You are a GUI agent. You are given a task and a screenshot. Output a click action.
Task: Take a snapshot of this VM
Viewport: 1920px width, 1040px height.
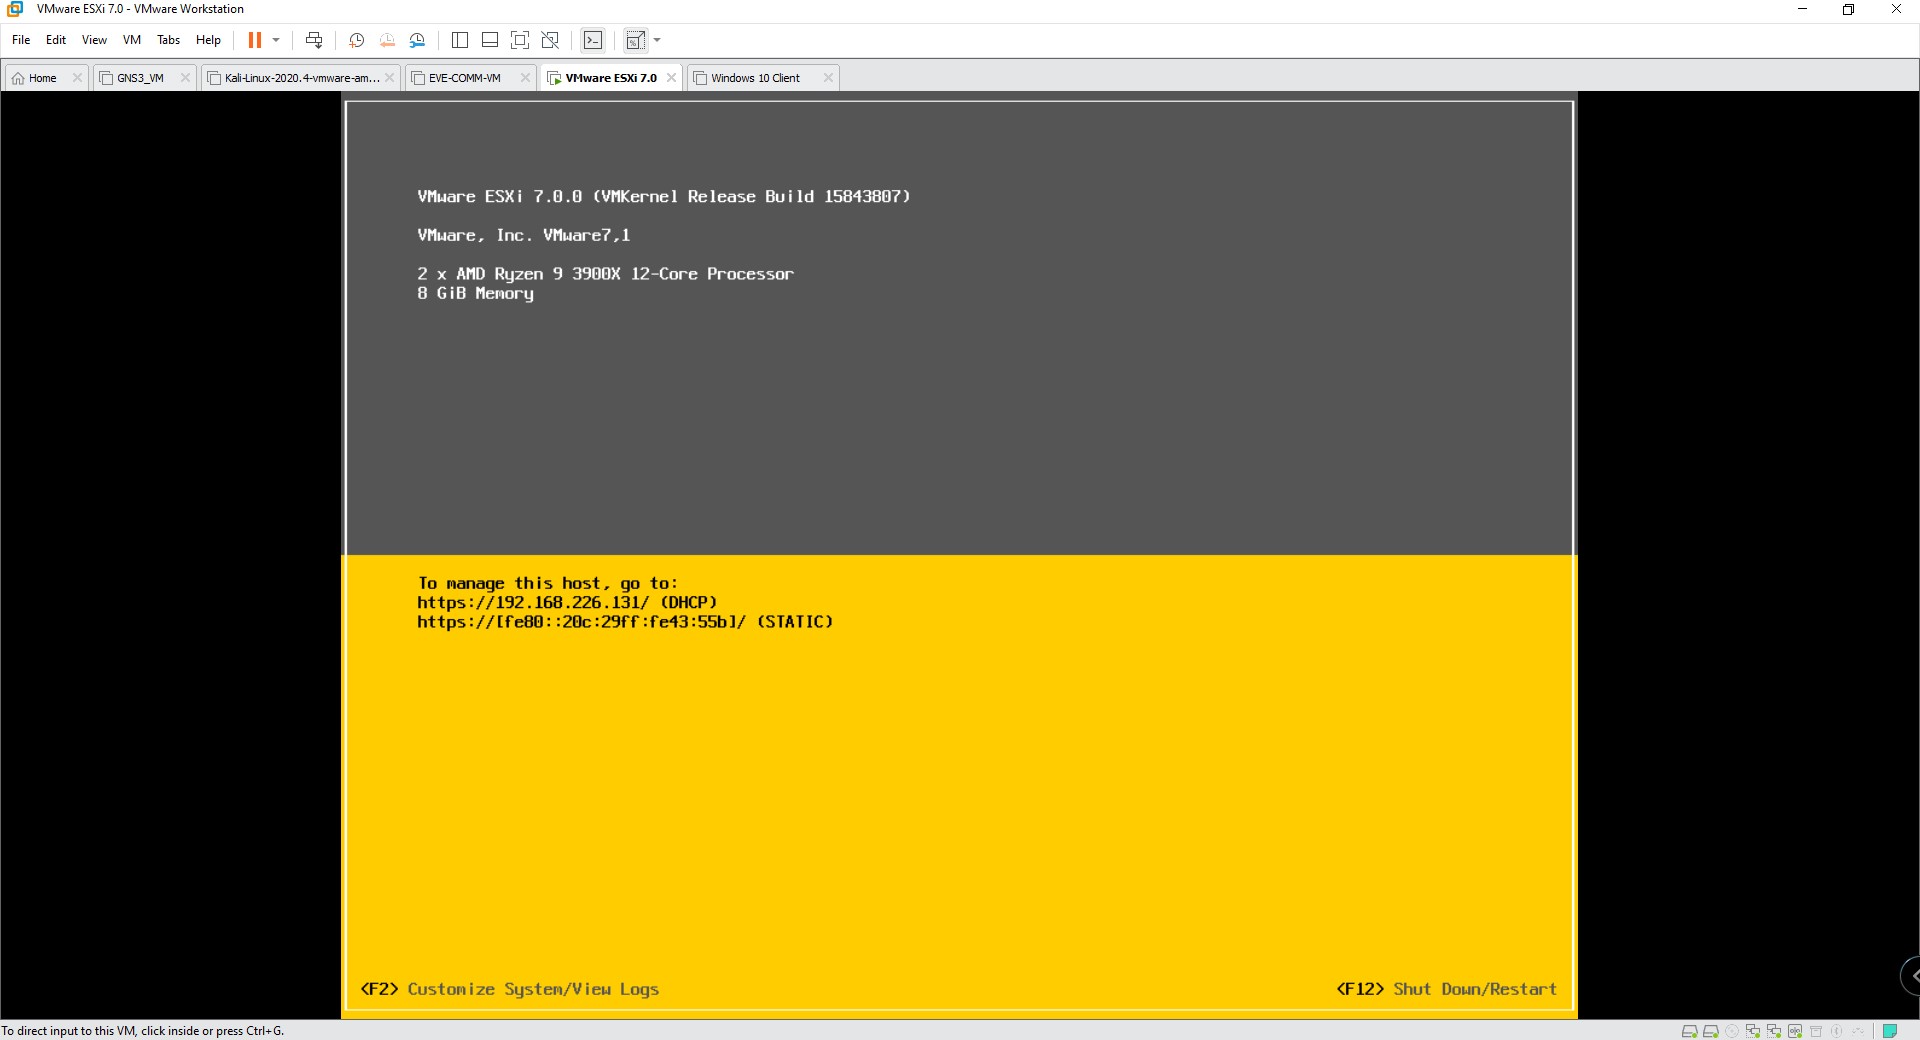356,40
